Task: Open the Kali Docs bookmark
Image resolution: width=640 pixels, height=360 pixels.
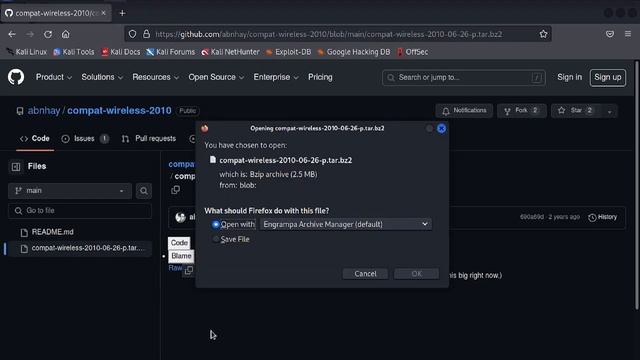Action: pos(120,52)
